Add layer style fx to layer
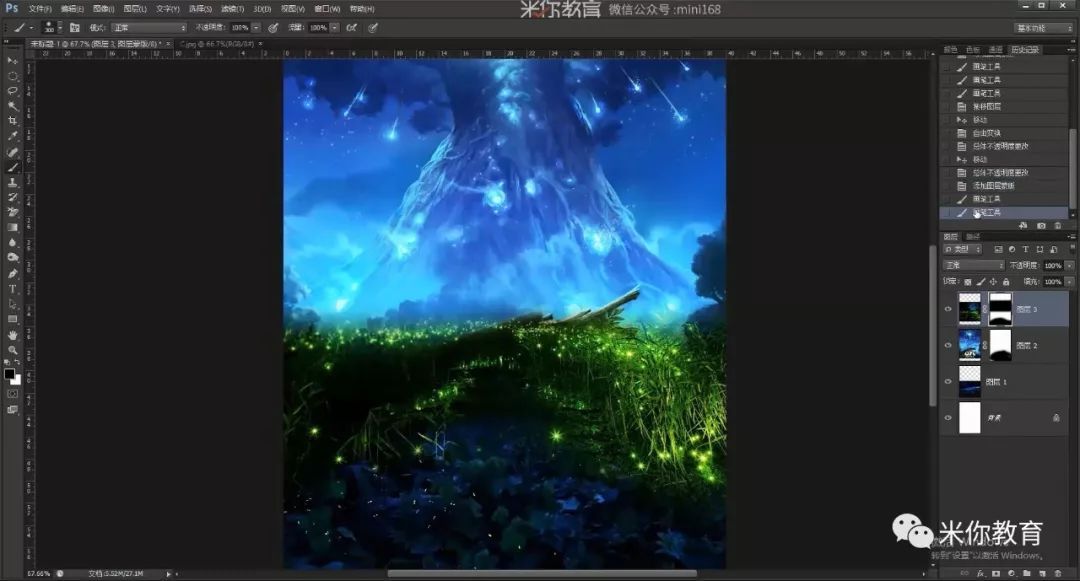The image size is (1080, 581). coord(980,573)
